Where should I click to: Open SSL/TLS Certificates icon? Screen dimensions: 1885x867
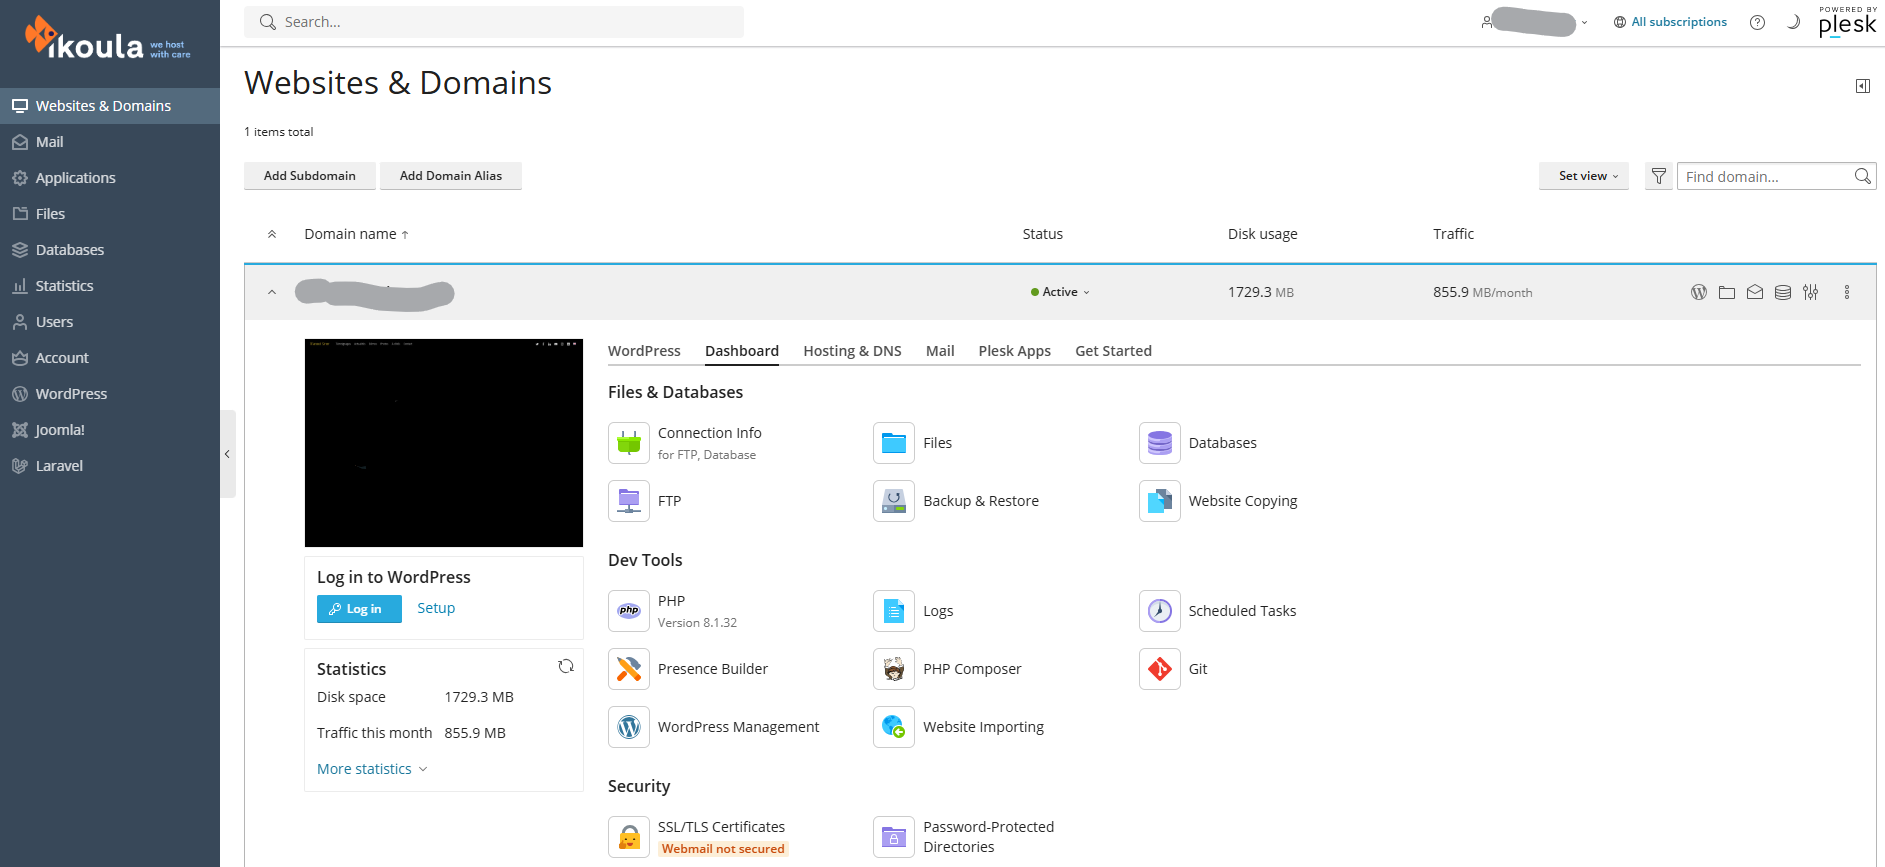(x=629, y=837)
